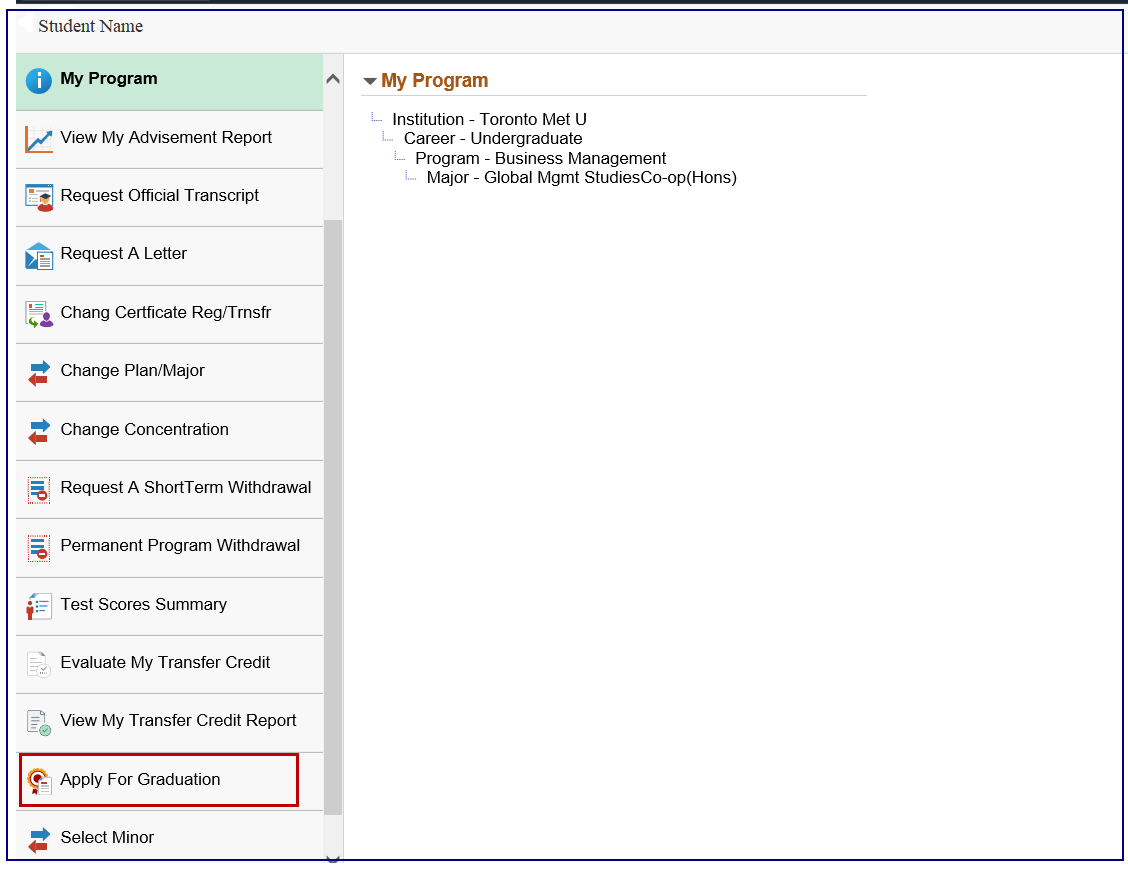
Task: Click the My Program info icon
Action: tap(38, 81)
